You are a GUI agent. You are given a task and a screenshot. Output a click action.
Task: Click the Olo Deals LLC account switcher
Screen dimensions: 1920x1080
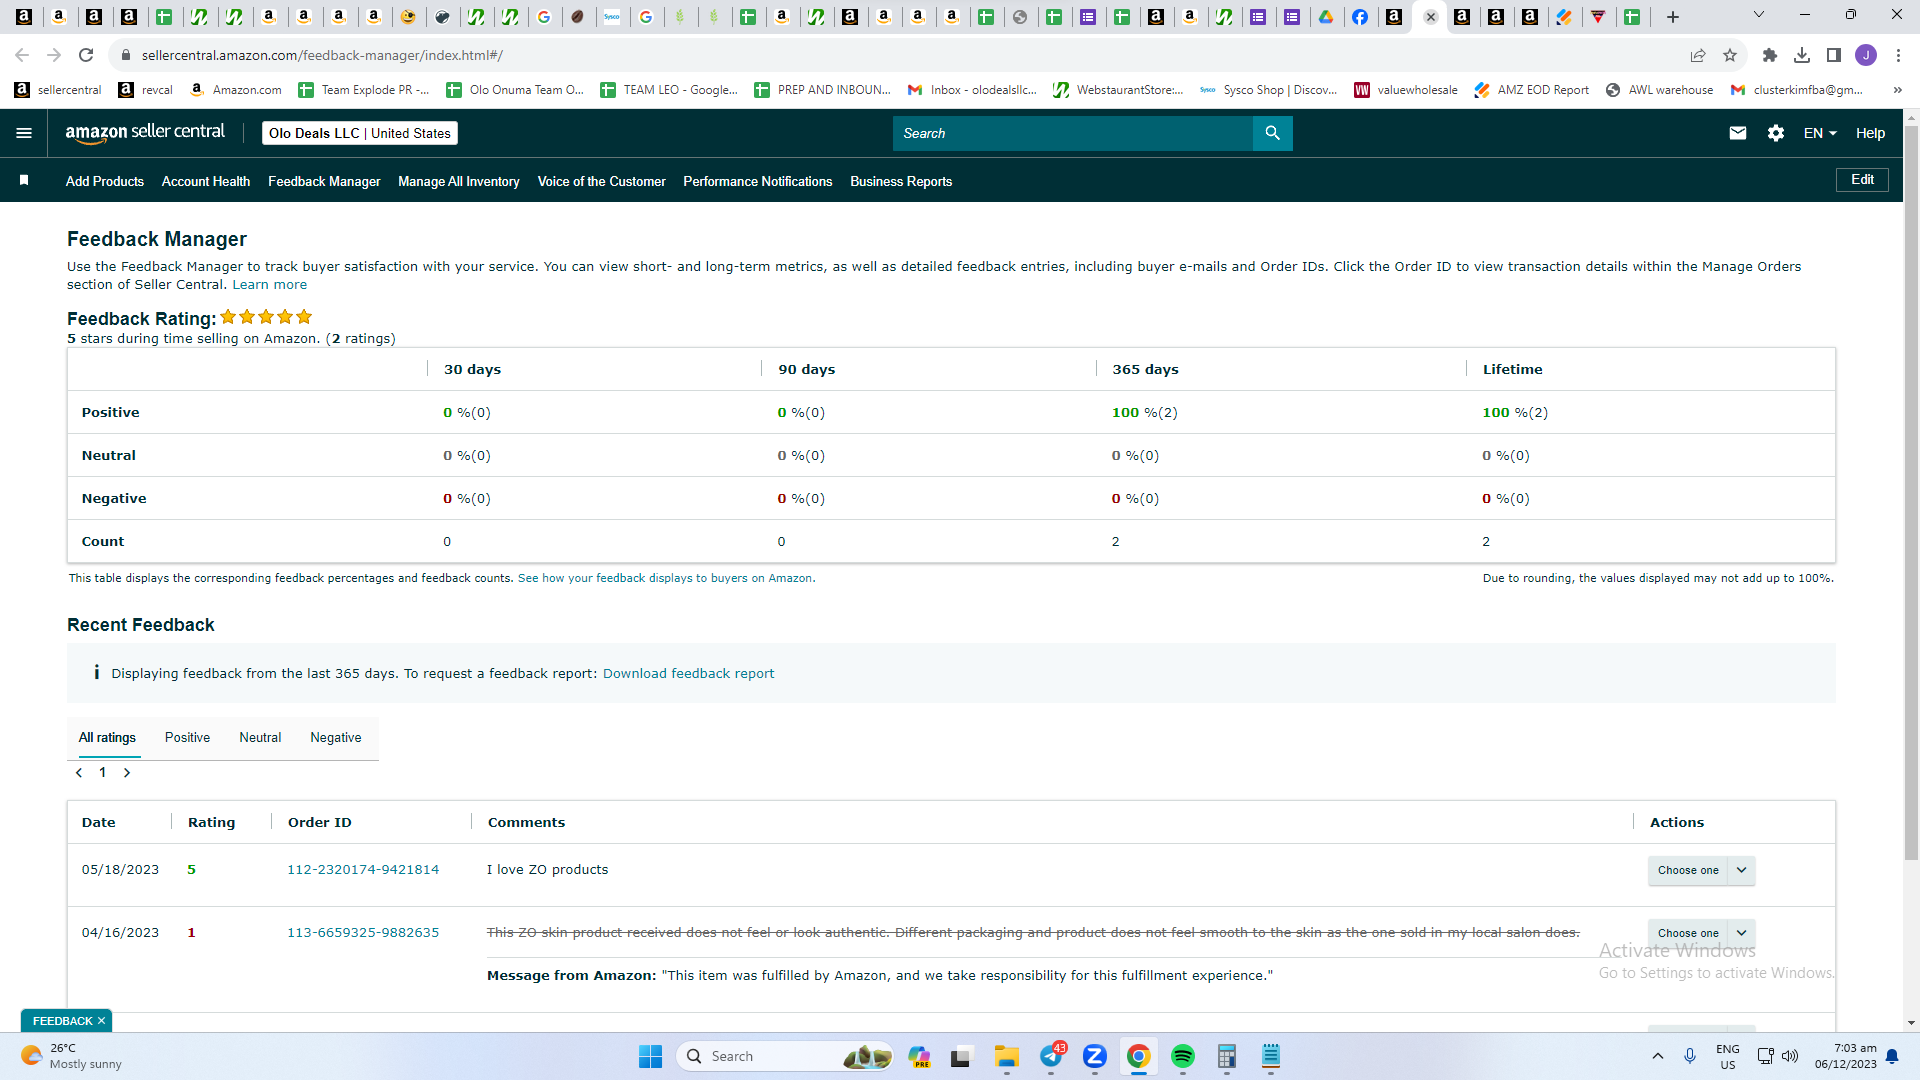click(x=360, y=133)
